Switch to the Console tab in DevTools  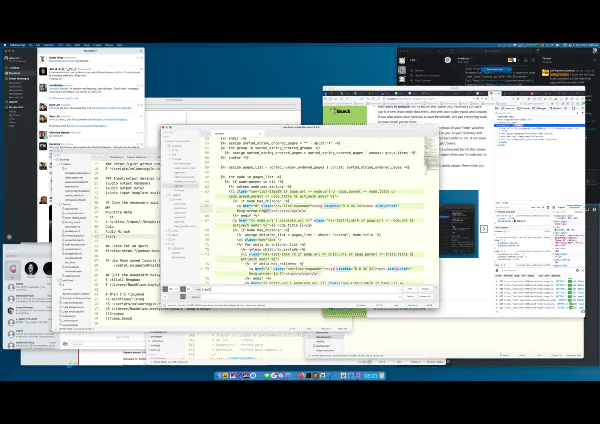point(523,108)
